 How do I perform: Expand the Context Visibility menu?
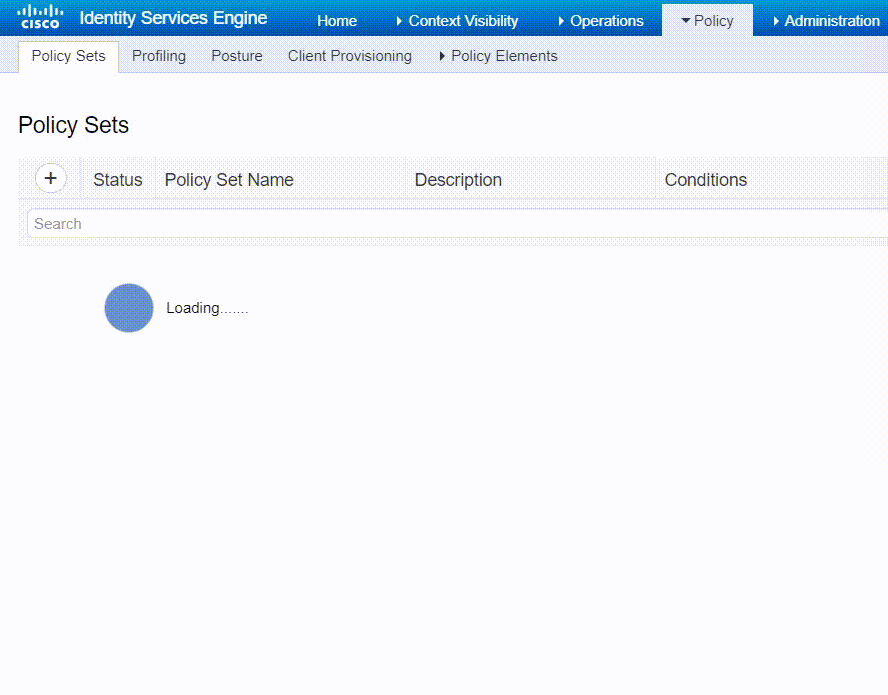[x=457, y=21]
